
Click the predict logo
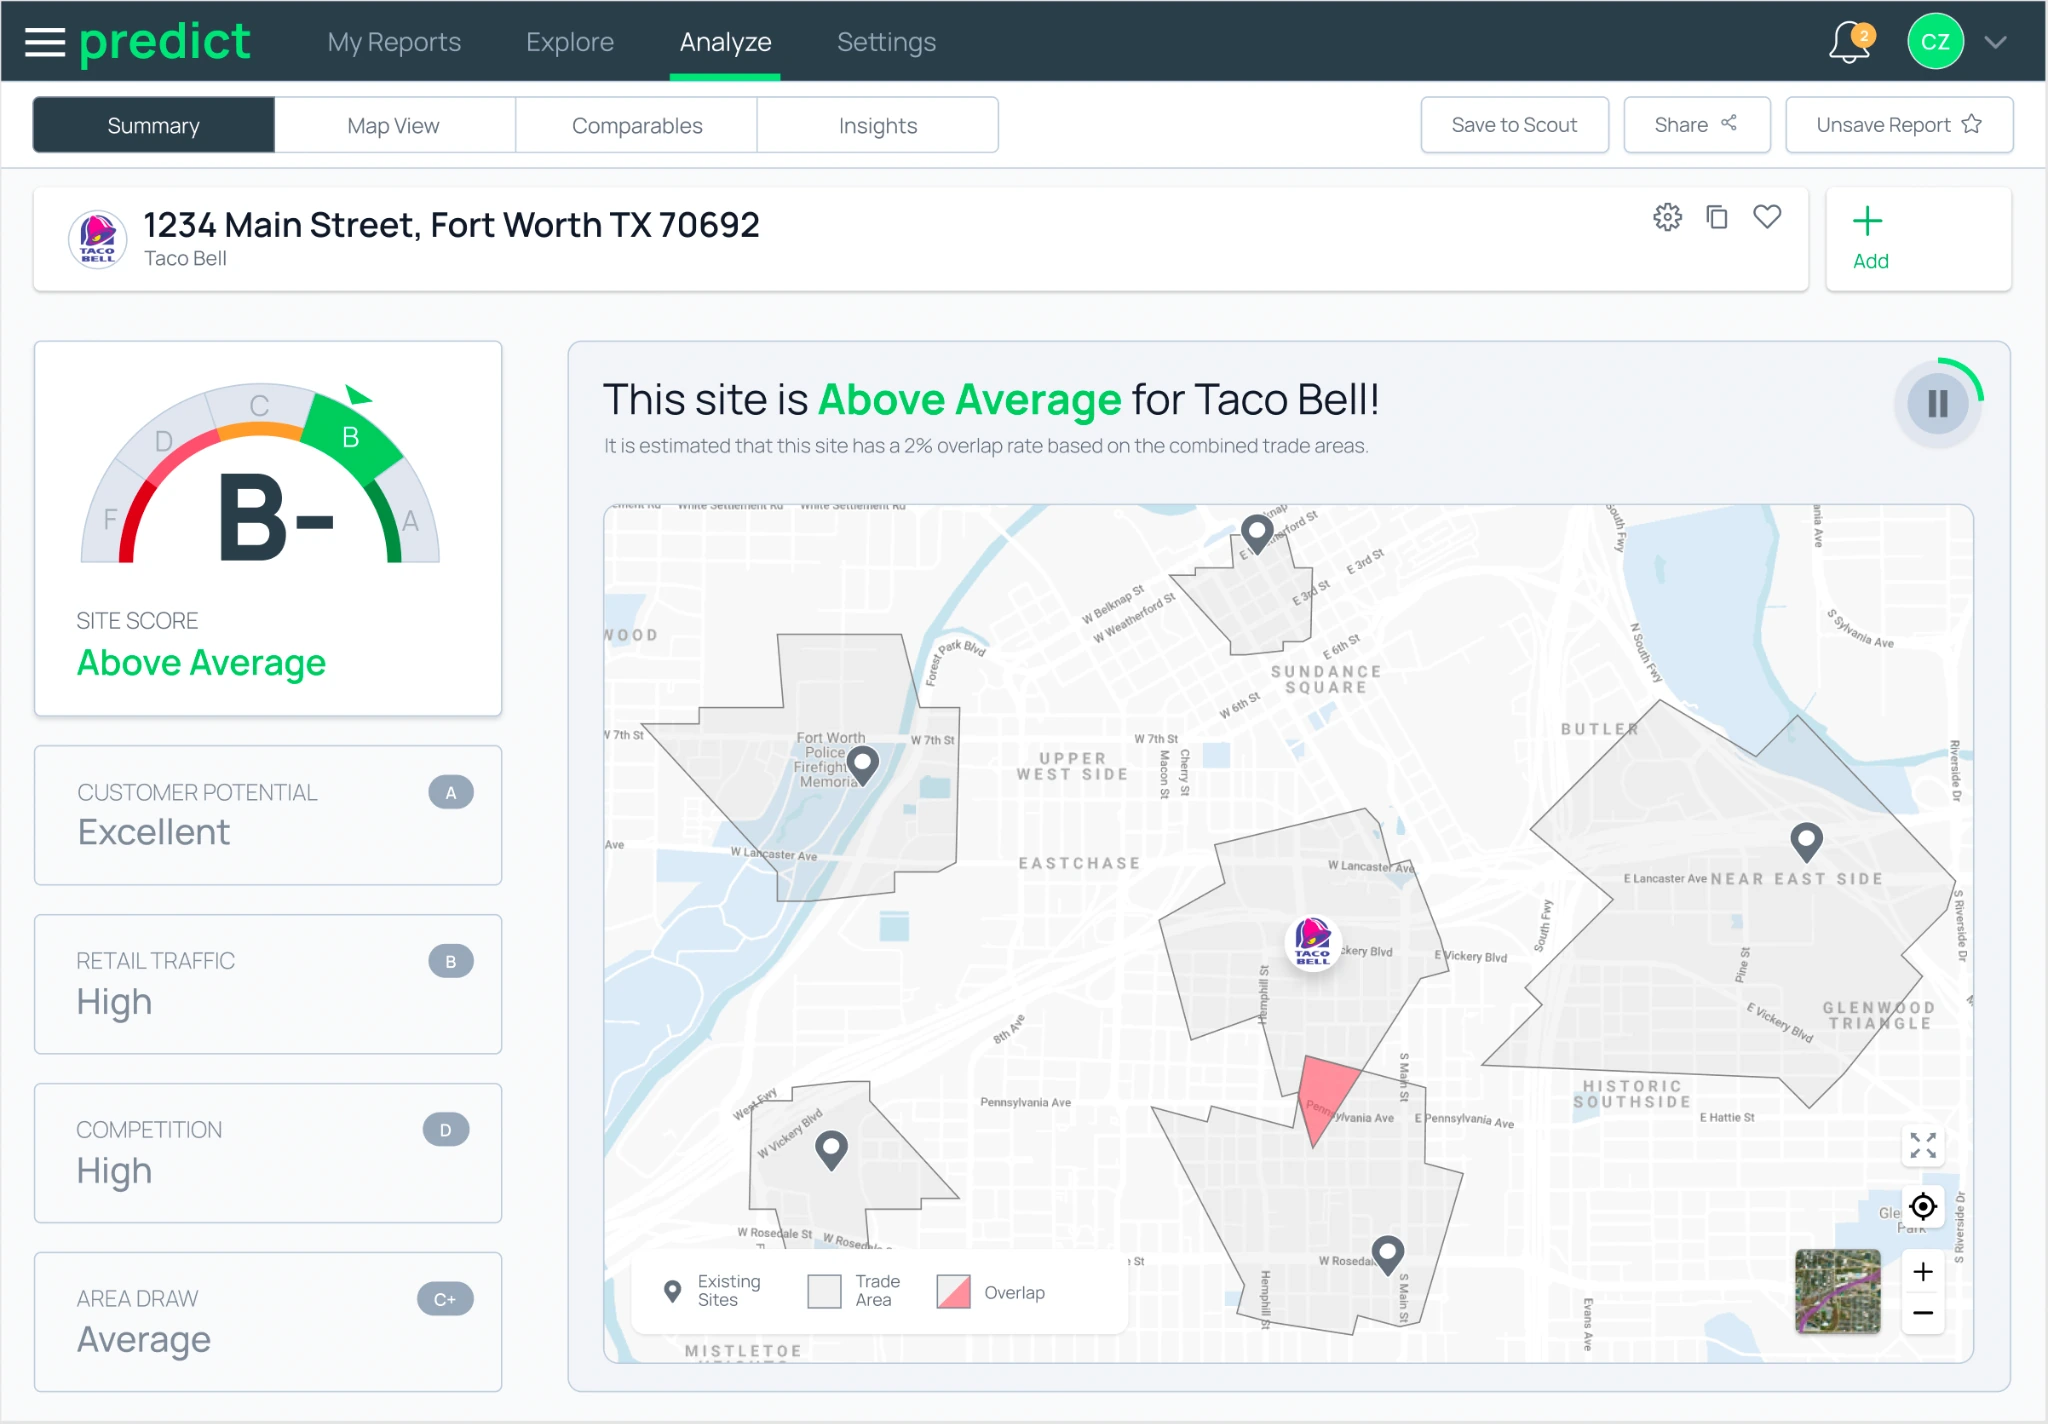click(165, 42)
